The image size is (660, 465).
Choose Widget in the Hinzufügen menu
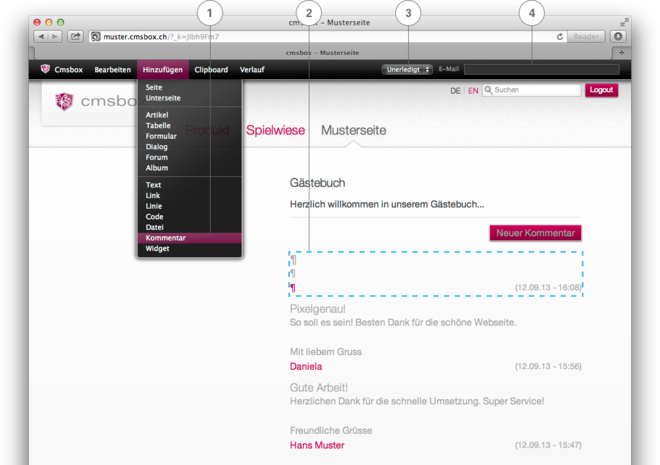(158, 249)
